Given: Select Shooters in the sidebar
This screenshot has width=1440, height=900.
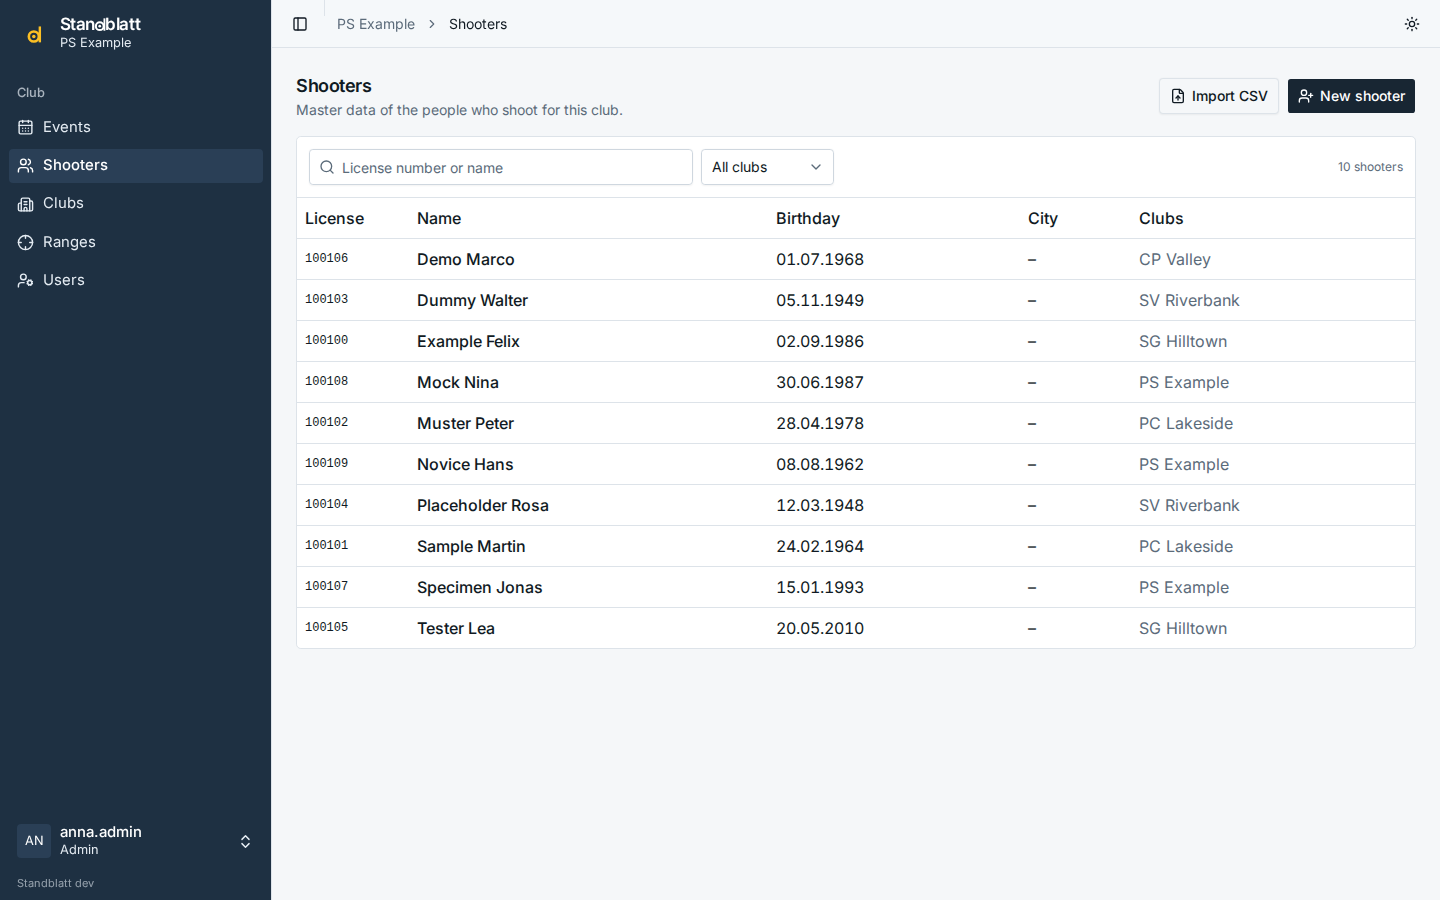Looking at the screenshot, I should pyautogui.click(x=136, y=166).
